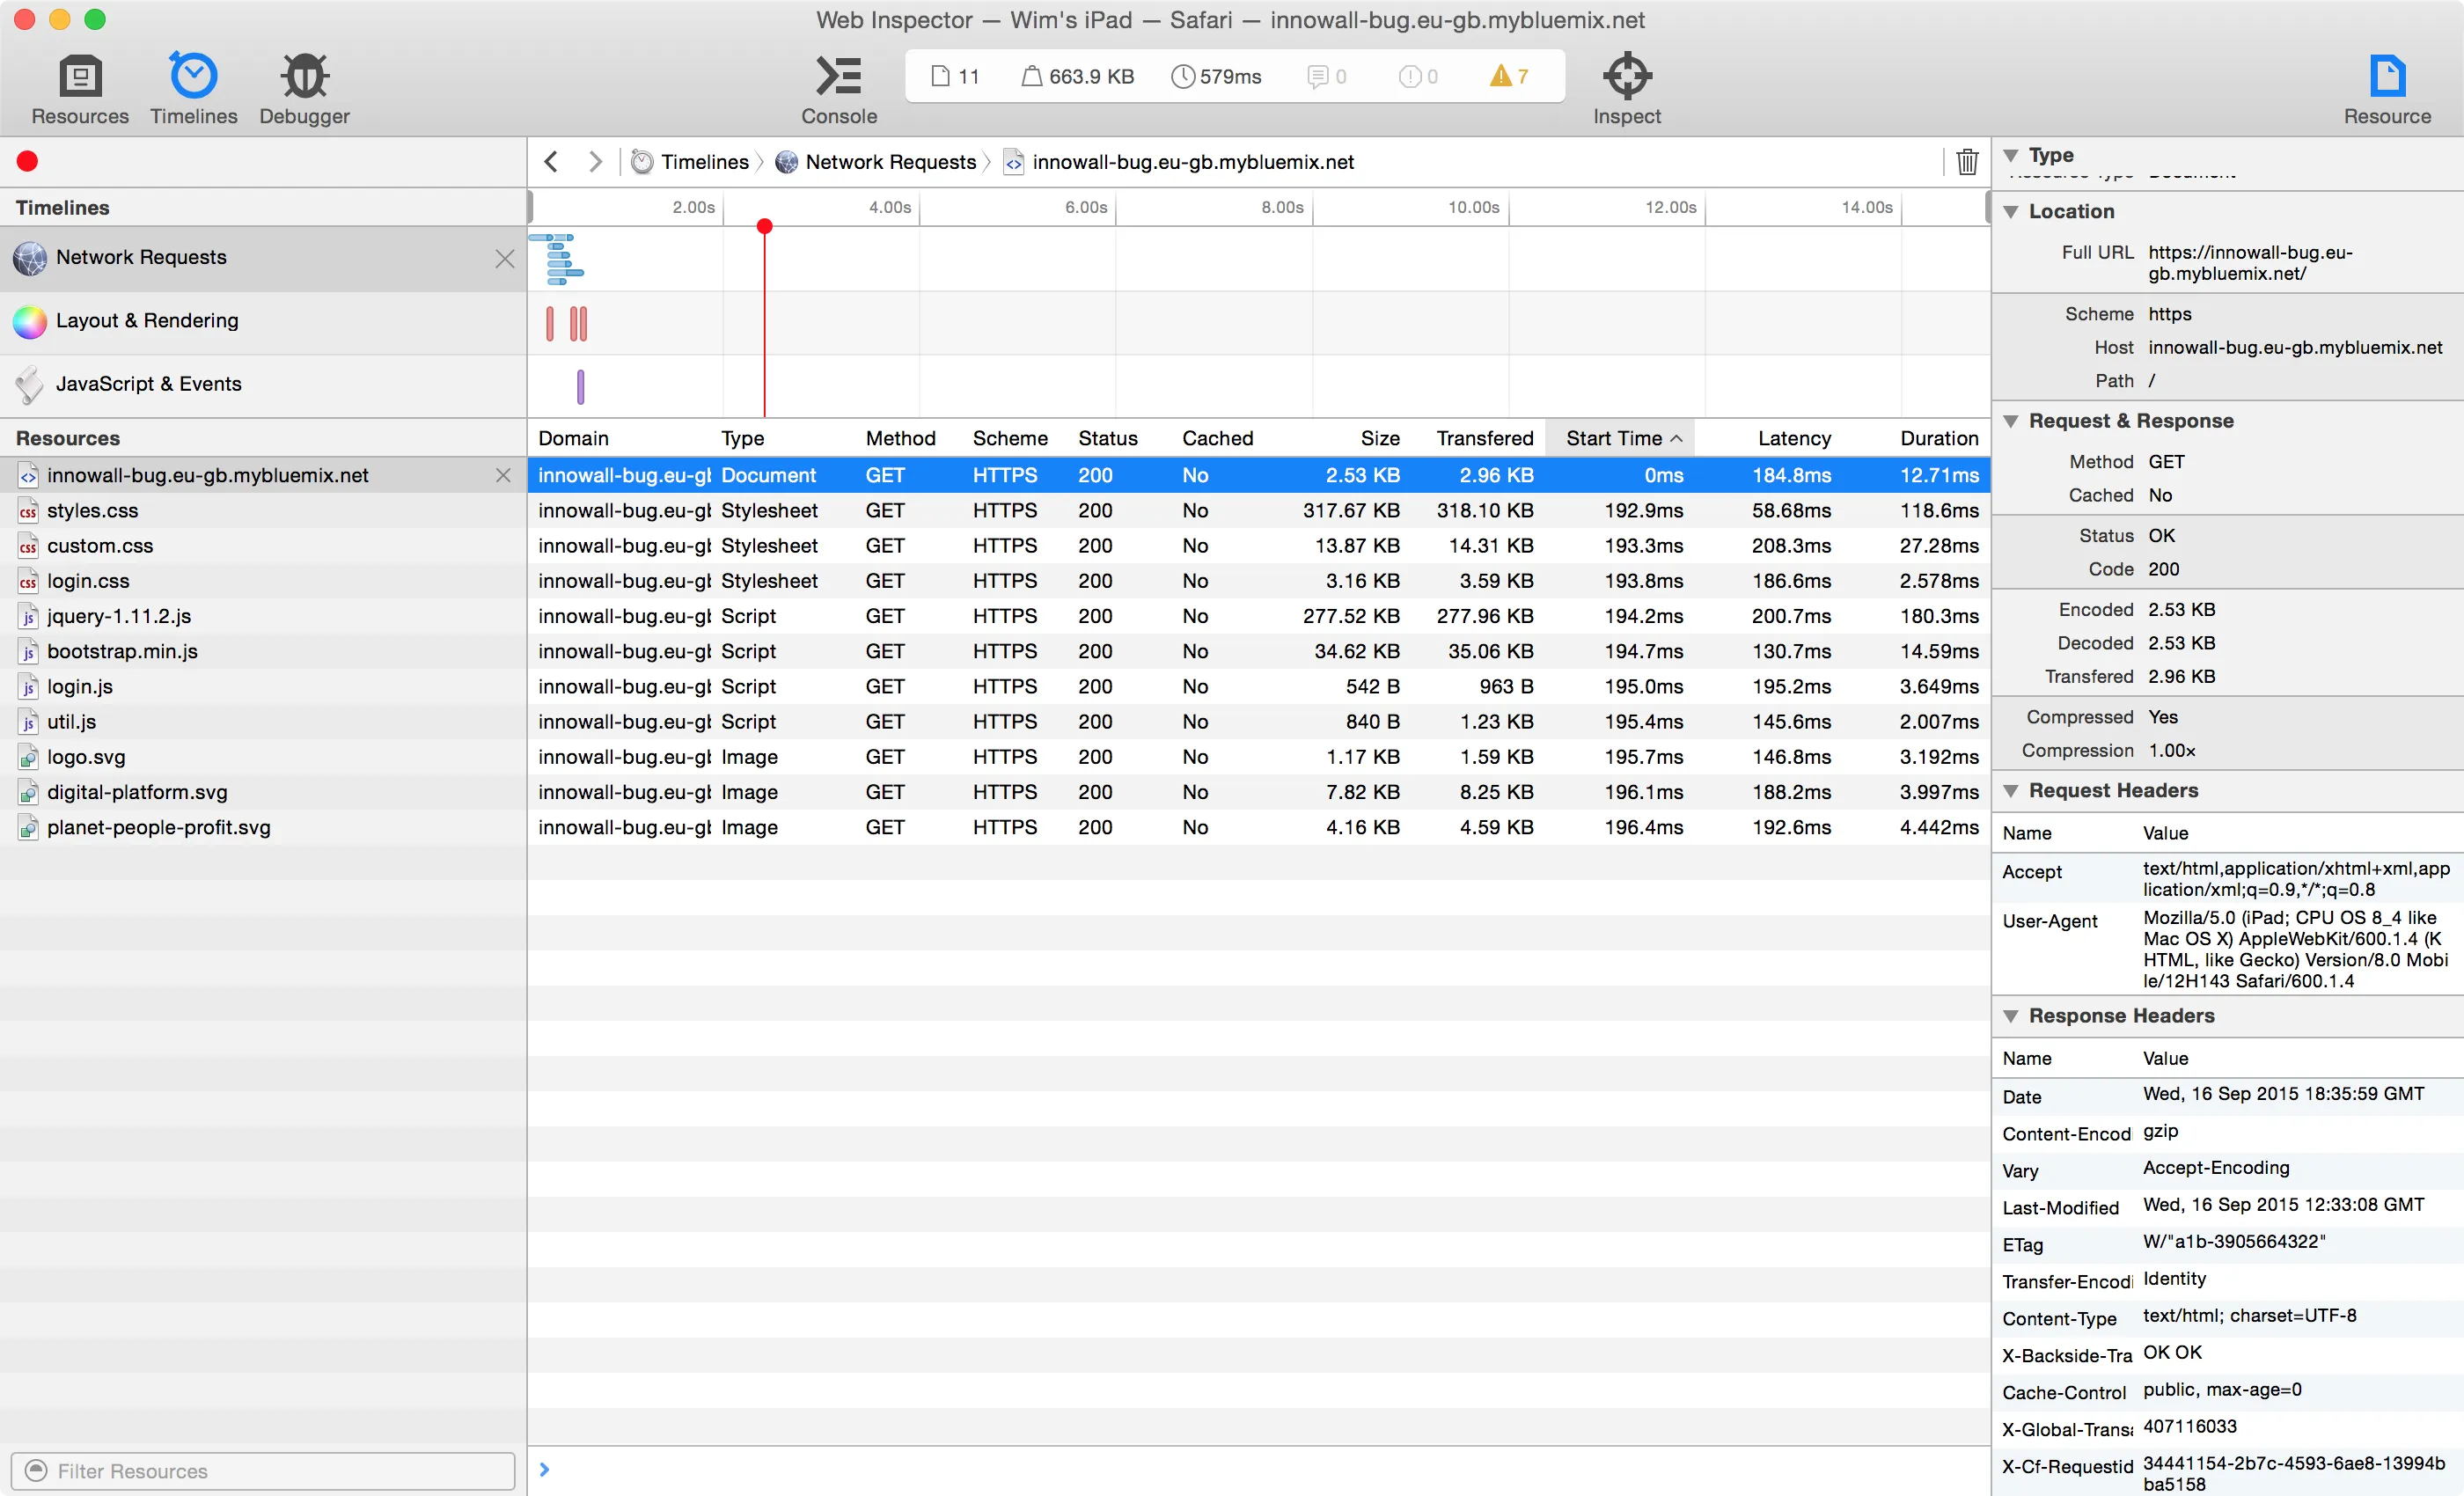This screenshot has width=2464, height=1496.
Task: Close the innowall-bug resource row
Action: coord(503,476)
